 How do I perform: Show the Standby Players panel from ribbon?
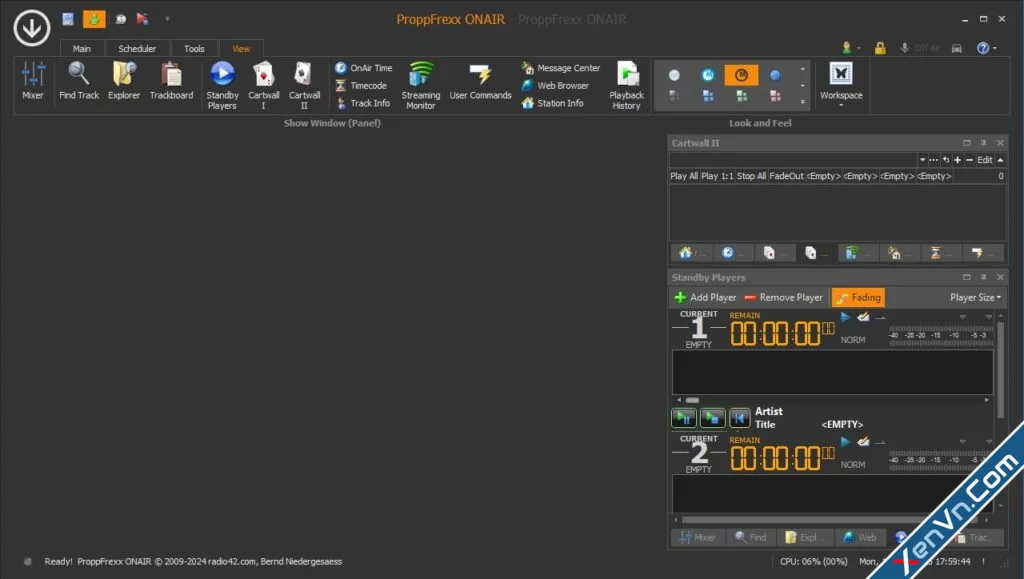pos(222,86)
